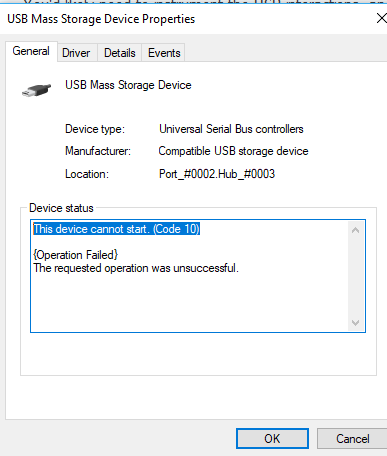Click the '{Operation Failed}' line
The height and width of the screenshot is (456, 387).
[x=76, y=255]
